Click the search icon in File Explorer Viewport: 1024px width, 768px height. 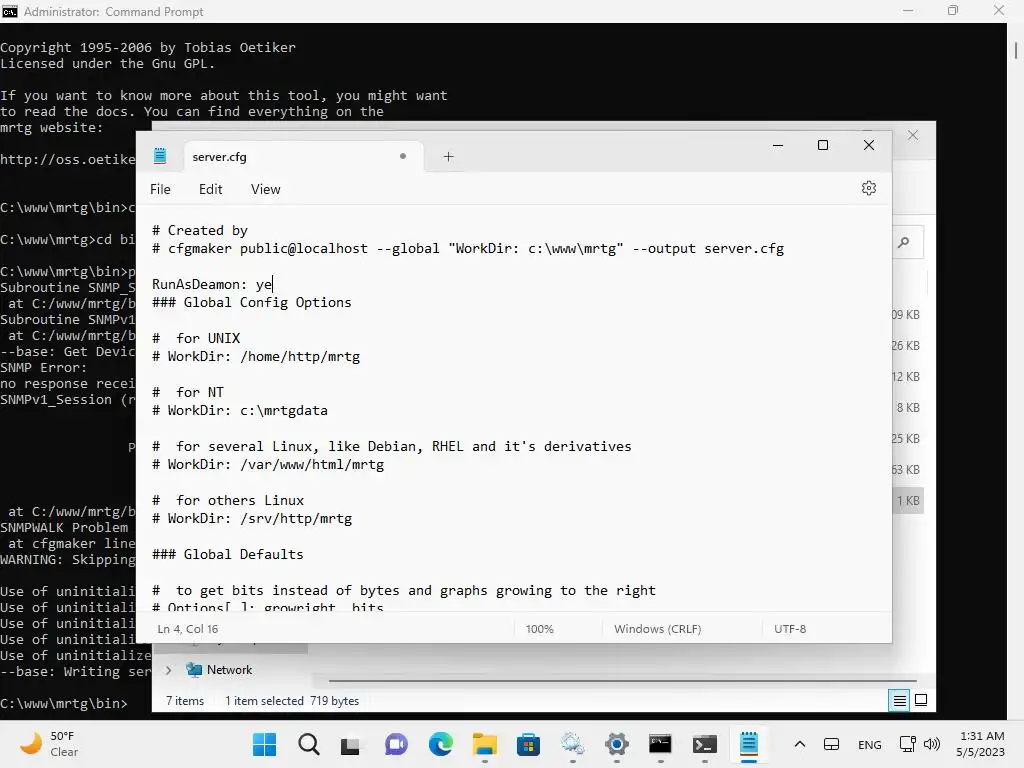click(x=903, y=242)
